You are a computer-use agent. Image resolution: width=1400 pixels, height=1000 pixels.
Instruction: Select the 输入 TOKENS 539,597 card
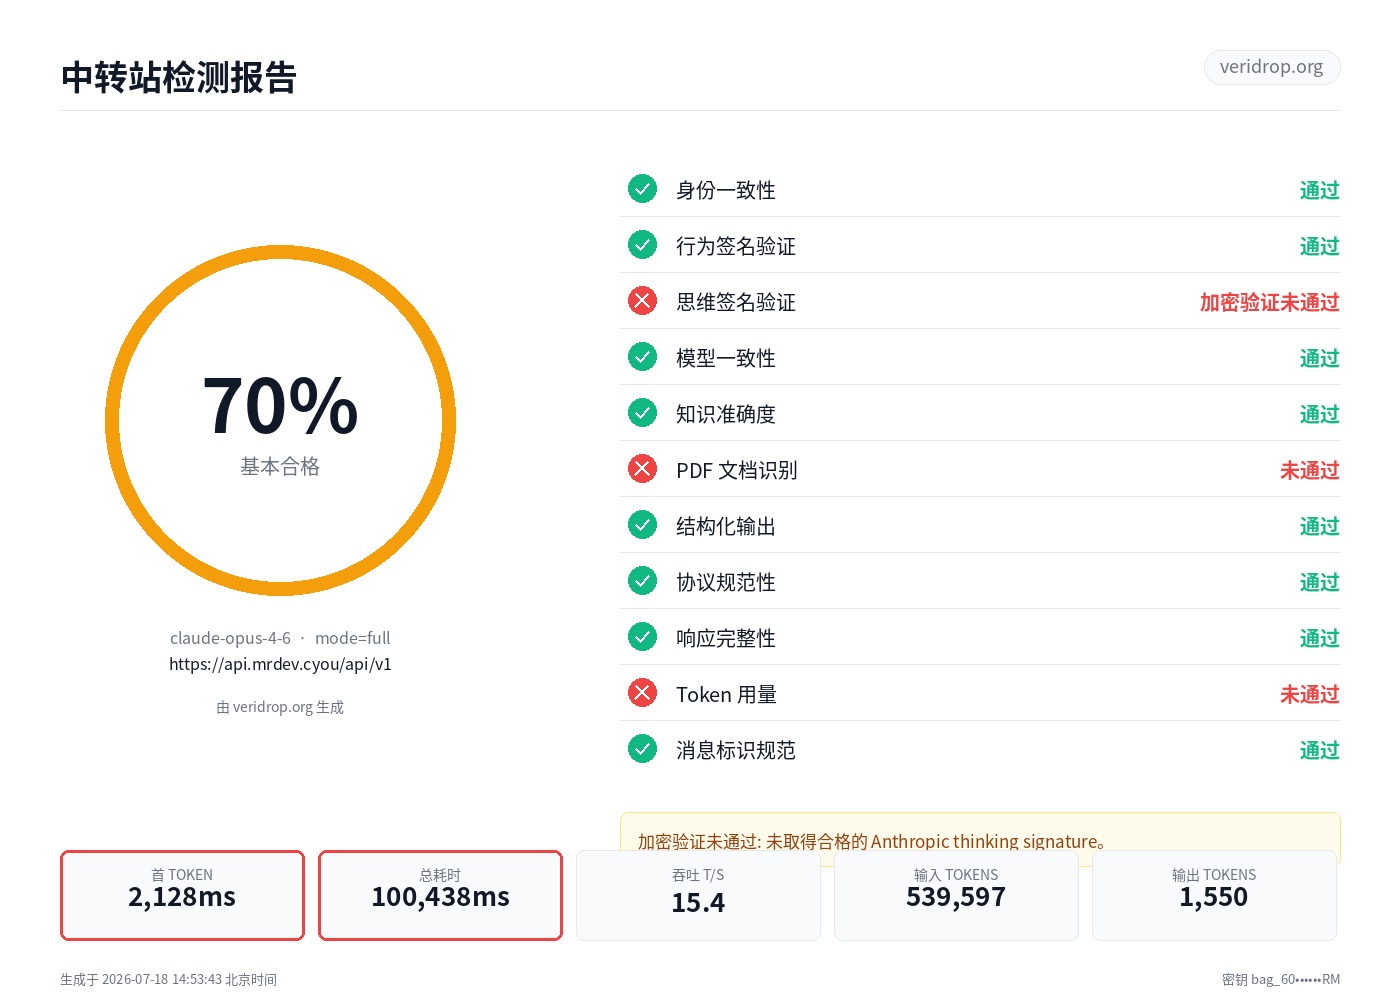tap(956, 895)
